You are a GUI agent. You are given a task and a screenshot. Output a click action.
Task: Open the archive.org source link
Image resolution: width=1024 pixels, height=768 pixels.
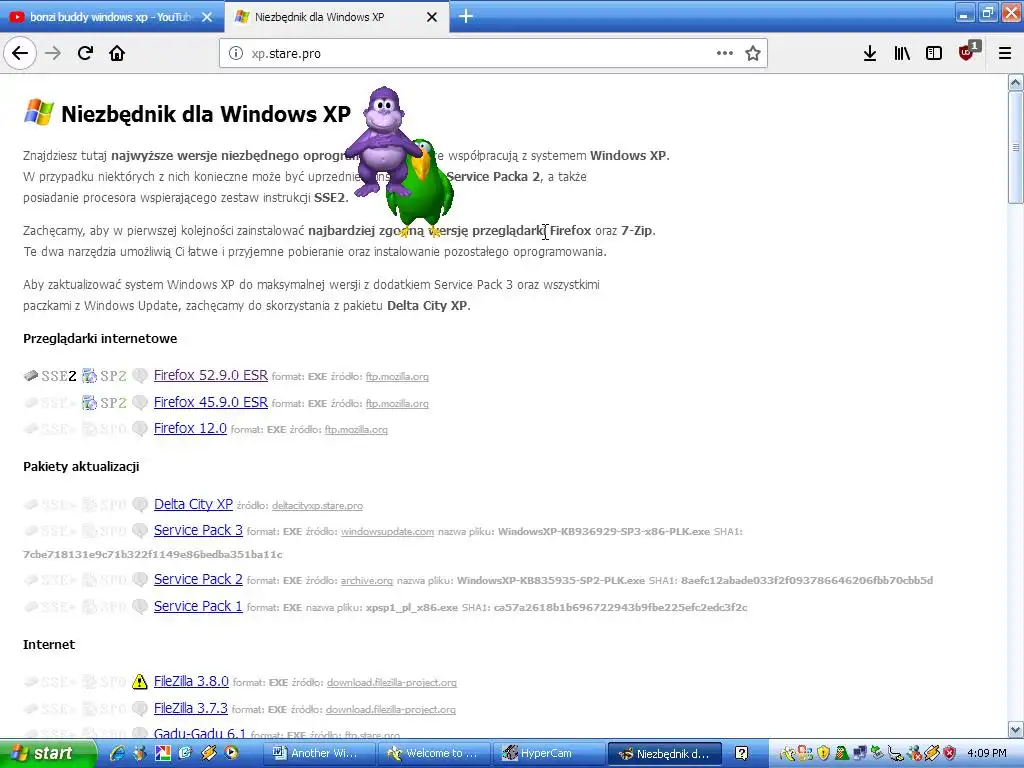coord(367,581)
